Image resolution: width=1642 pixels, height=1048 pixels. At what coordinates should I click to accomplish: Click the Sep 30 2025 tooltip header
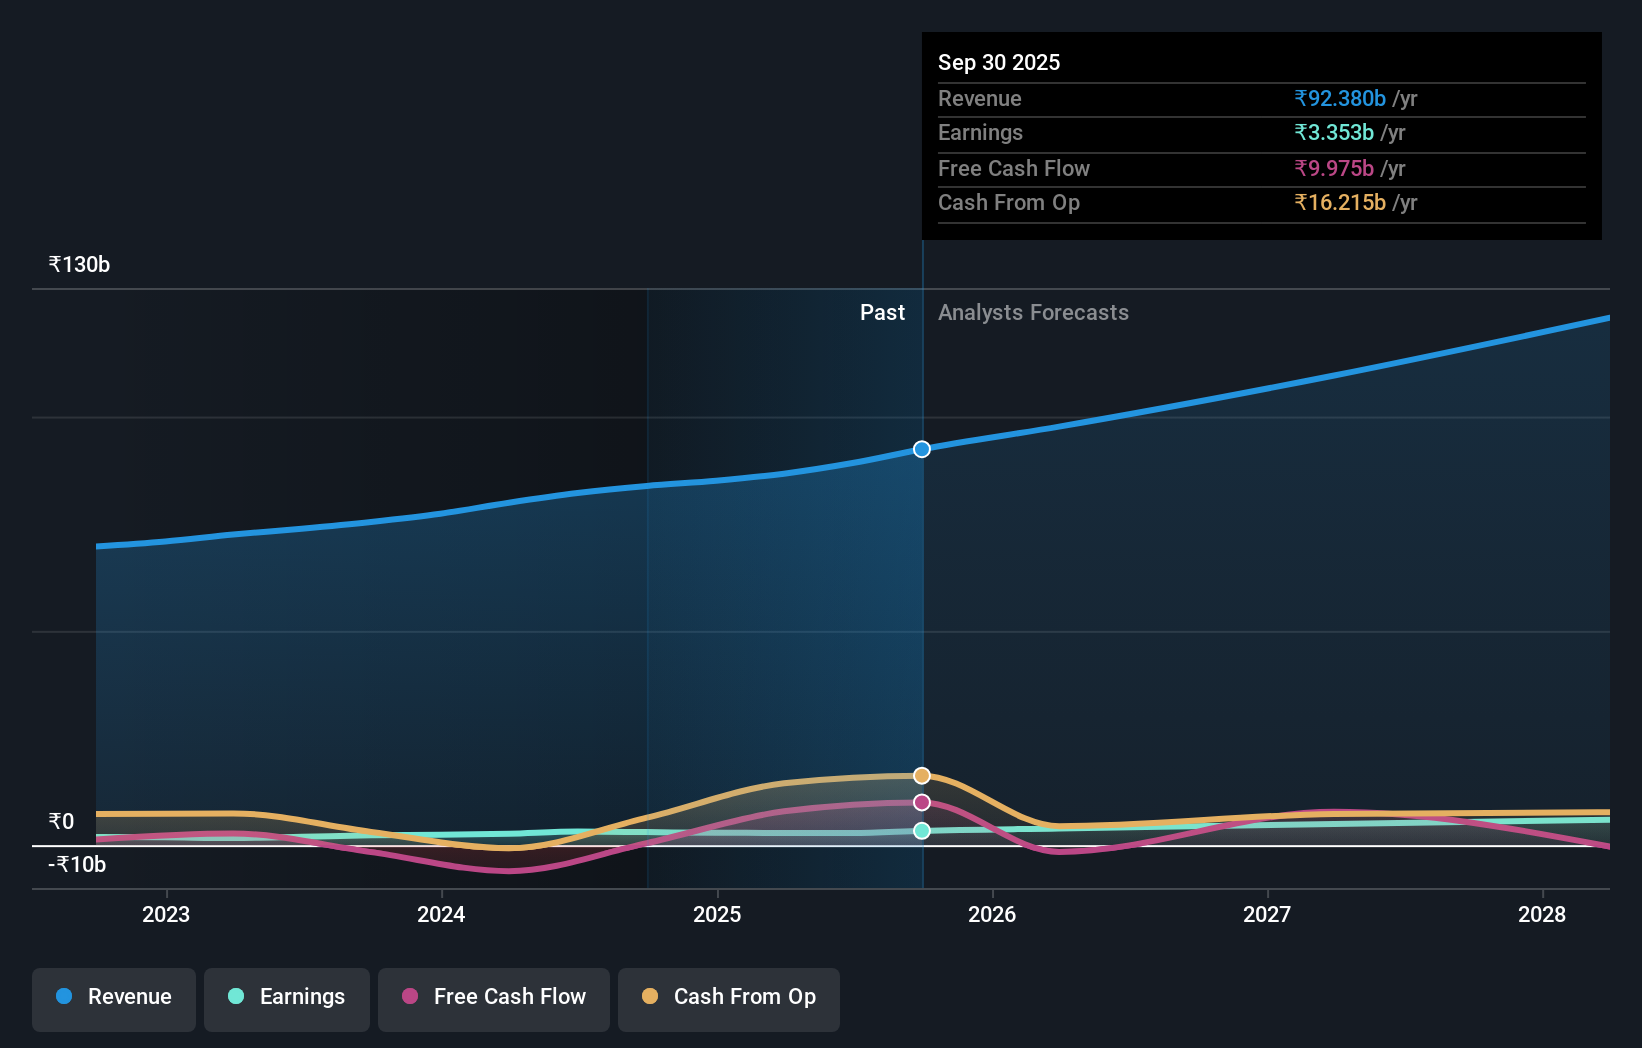point(999,62)
